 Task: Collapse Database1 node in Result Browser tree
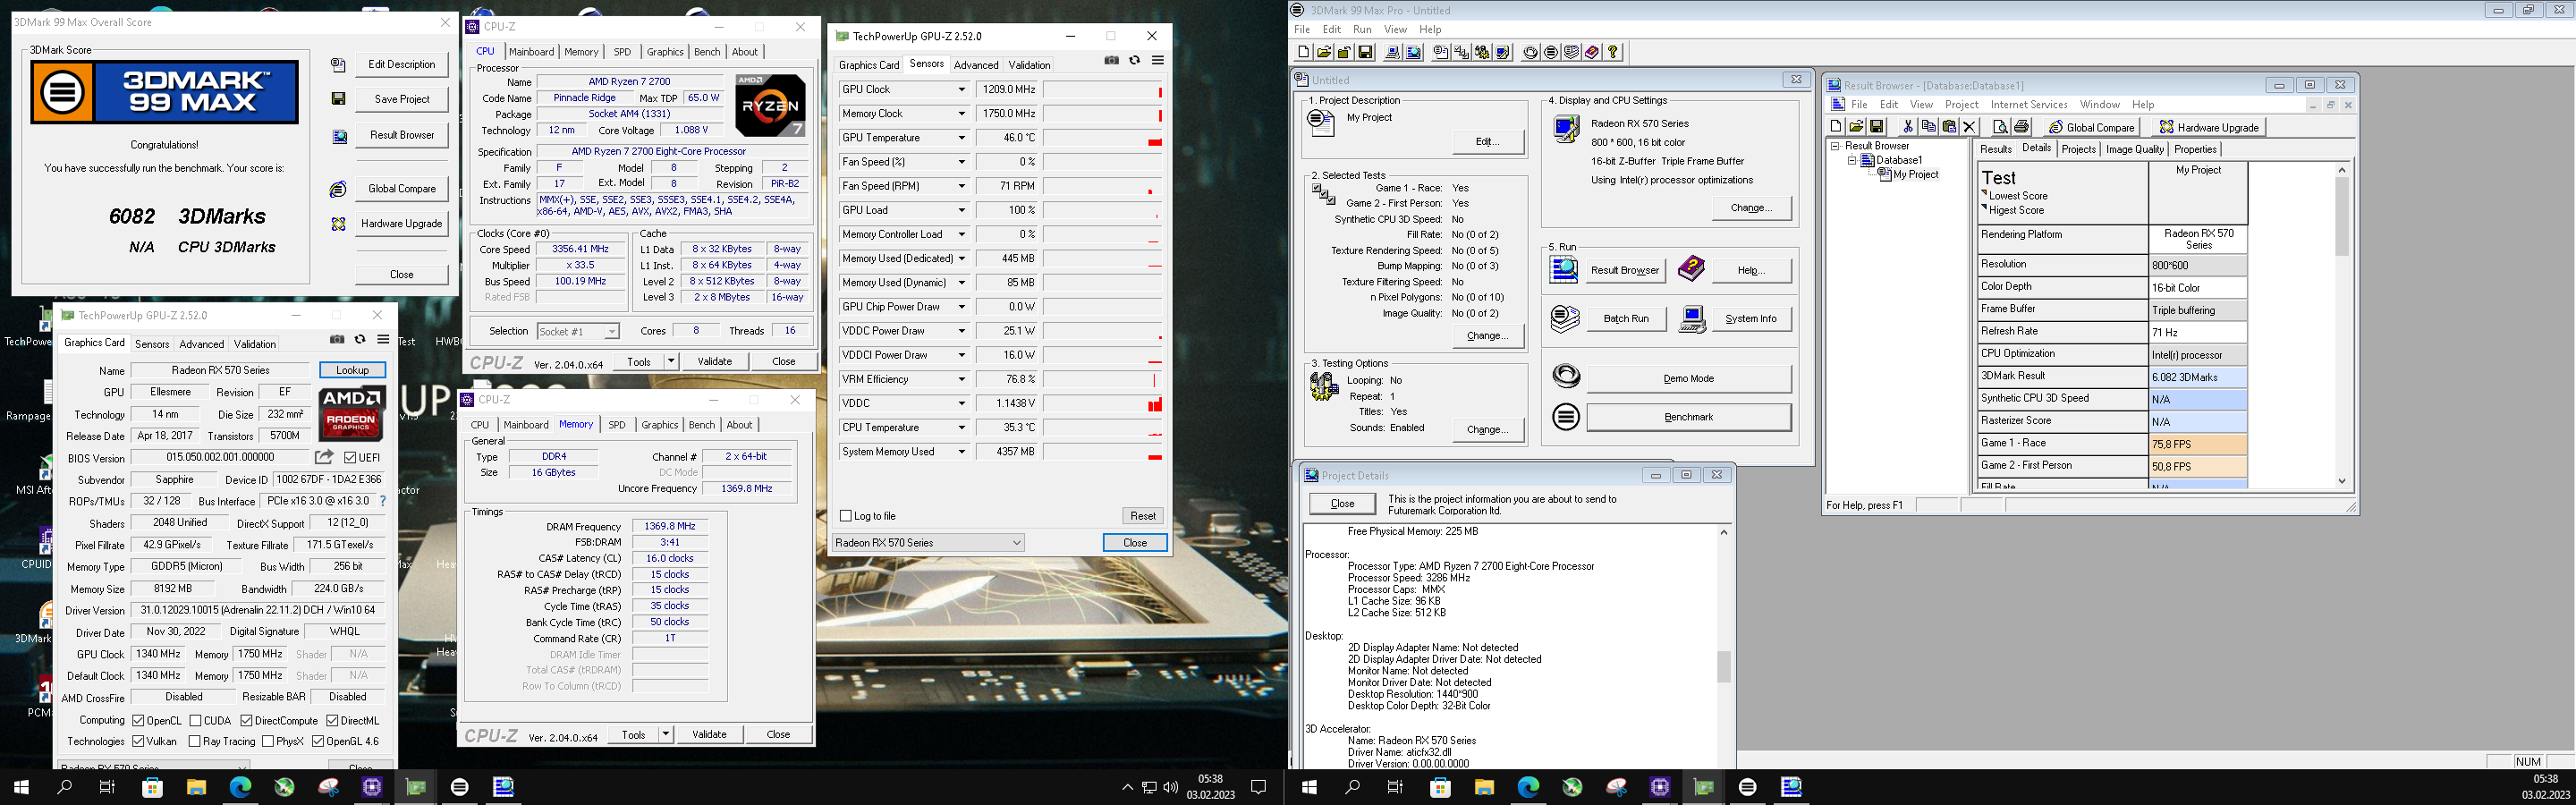click(1851, 160)
